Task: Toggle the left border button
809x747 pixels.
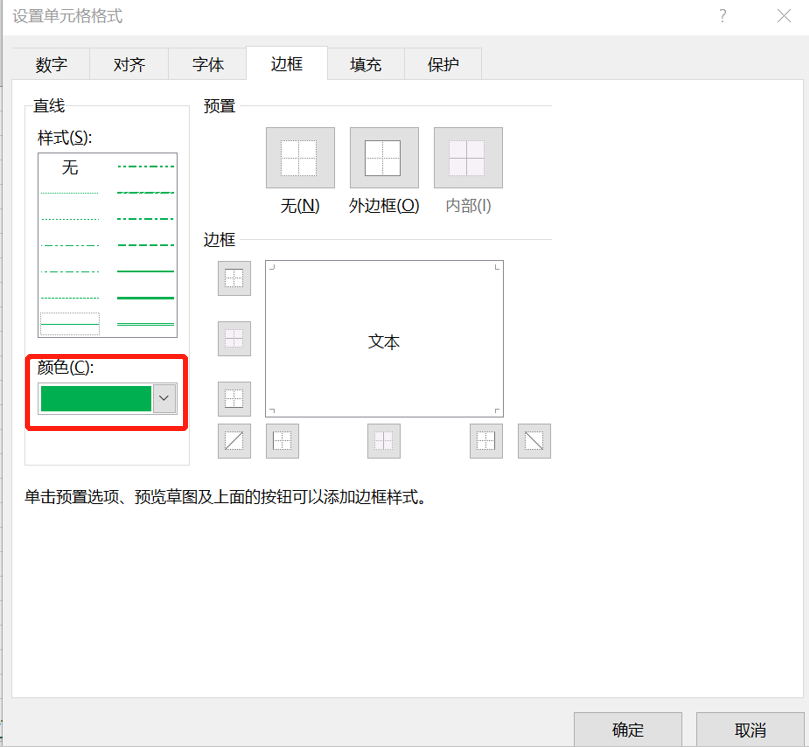Action: 282,441
